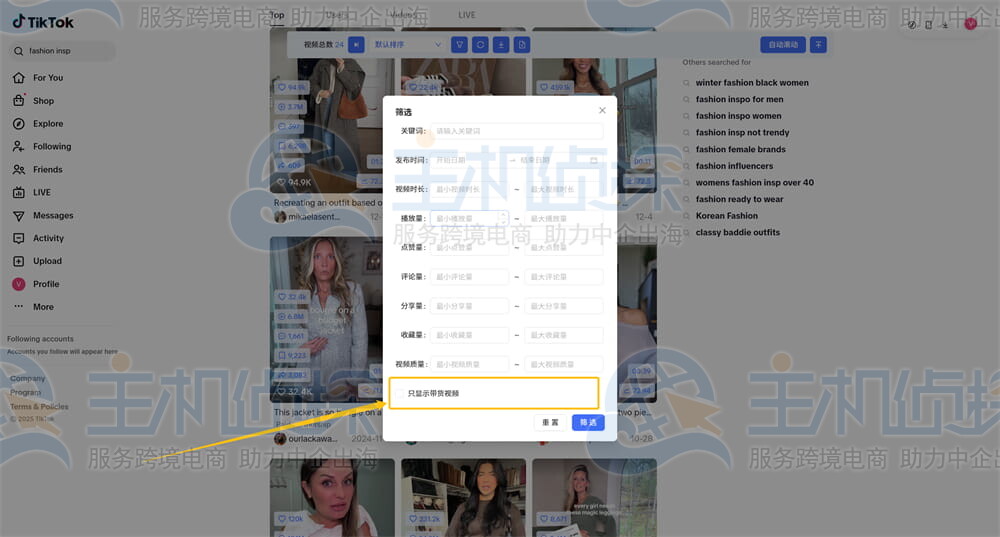Click the download icon in extension toolbar

coord(501,45)
